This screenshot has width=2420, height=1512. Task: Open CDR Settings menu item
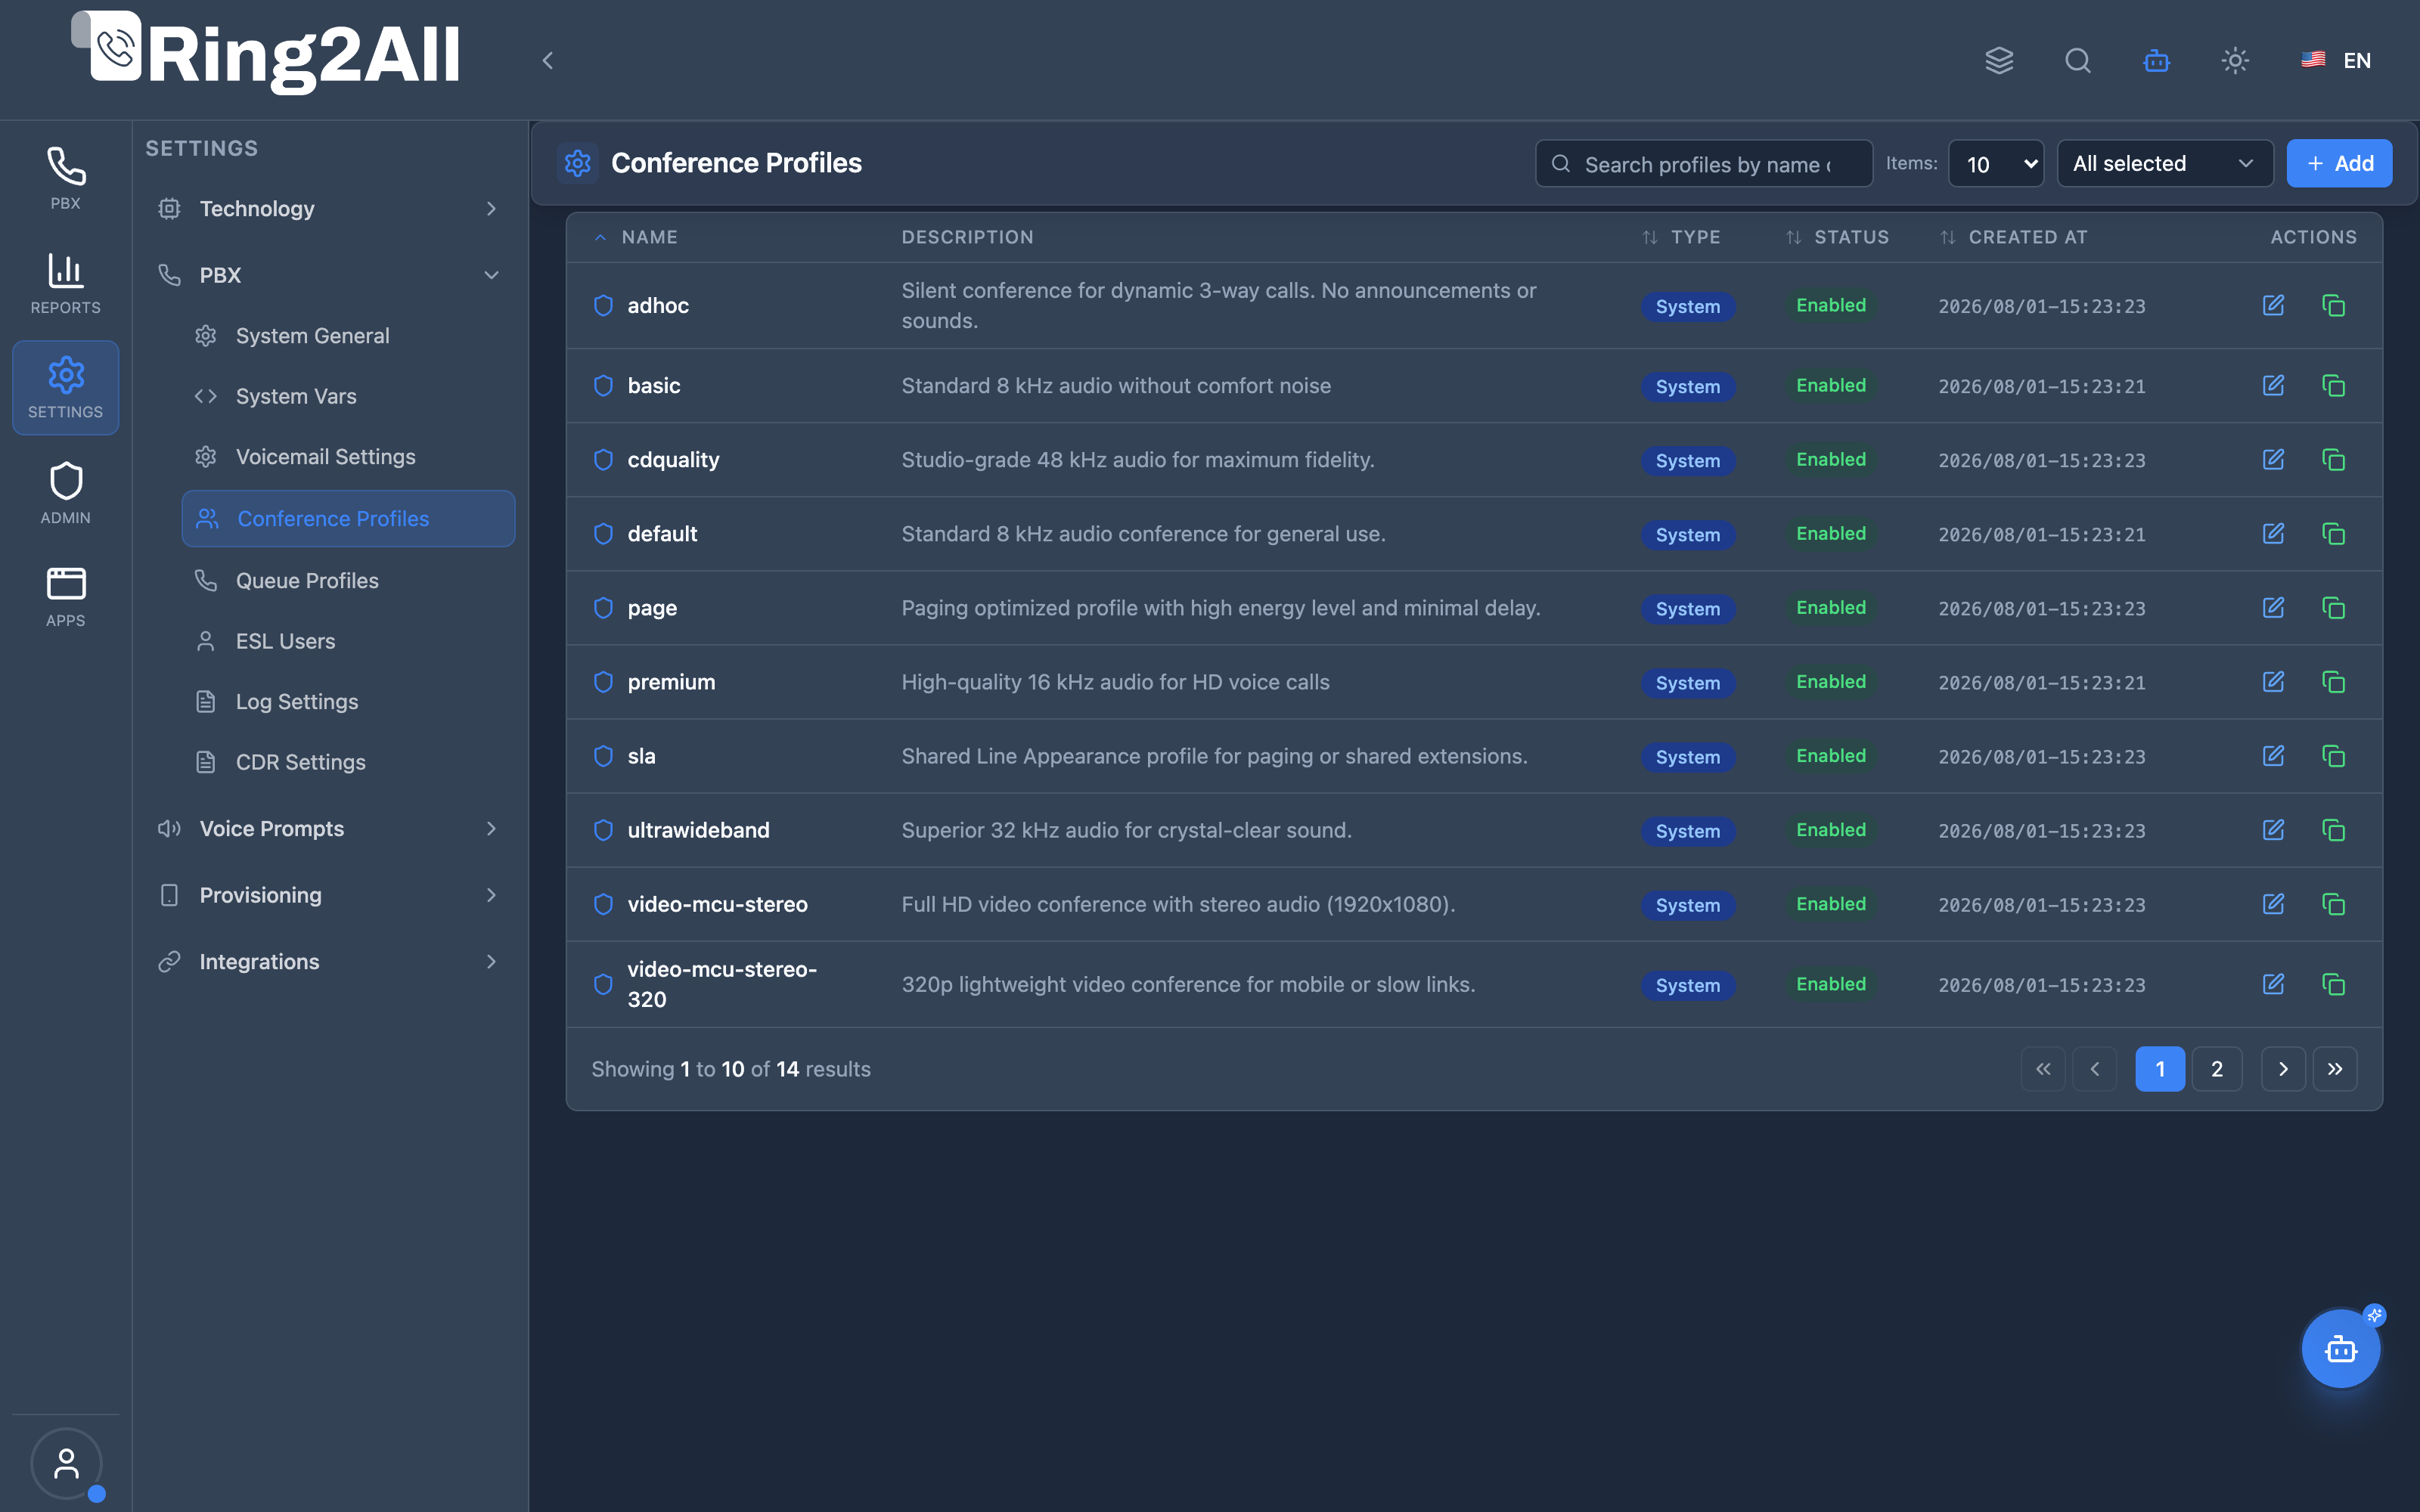click(x=348, y=762)
